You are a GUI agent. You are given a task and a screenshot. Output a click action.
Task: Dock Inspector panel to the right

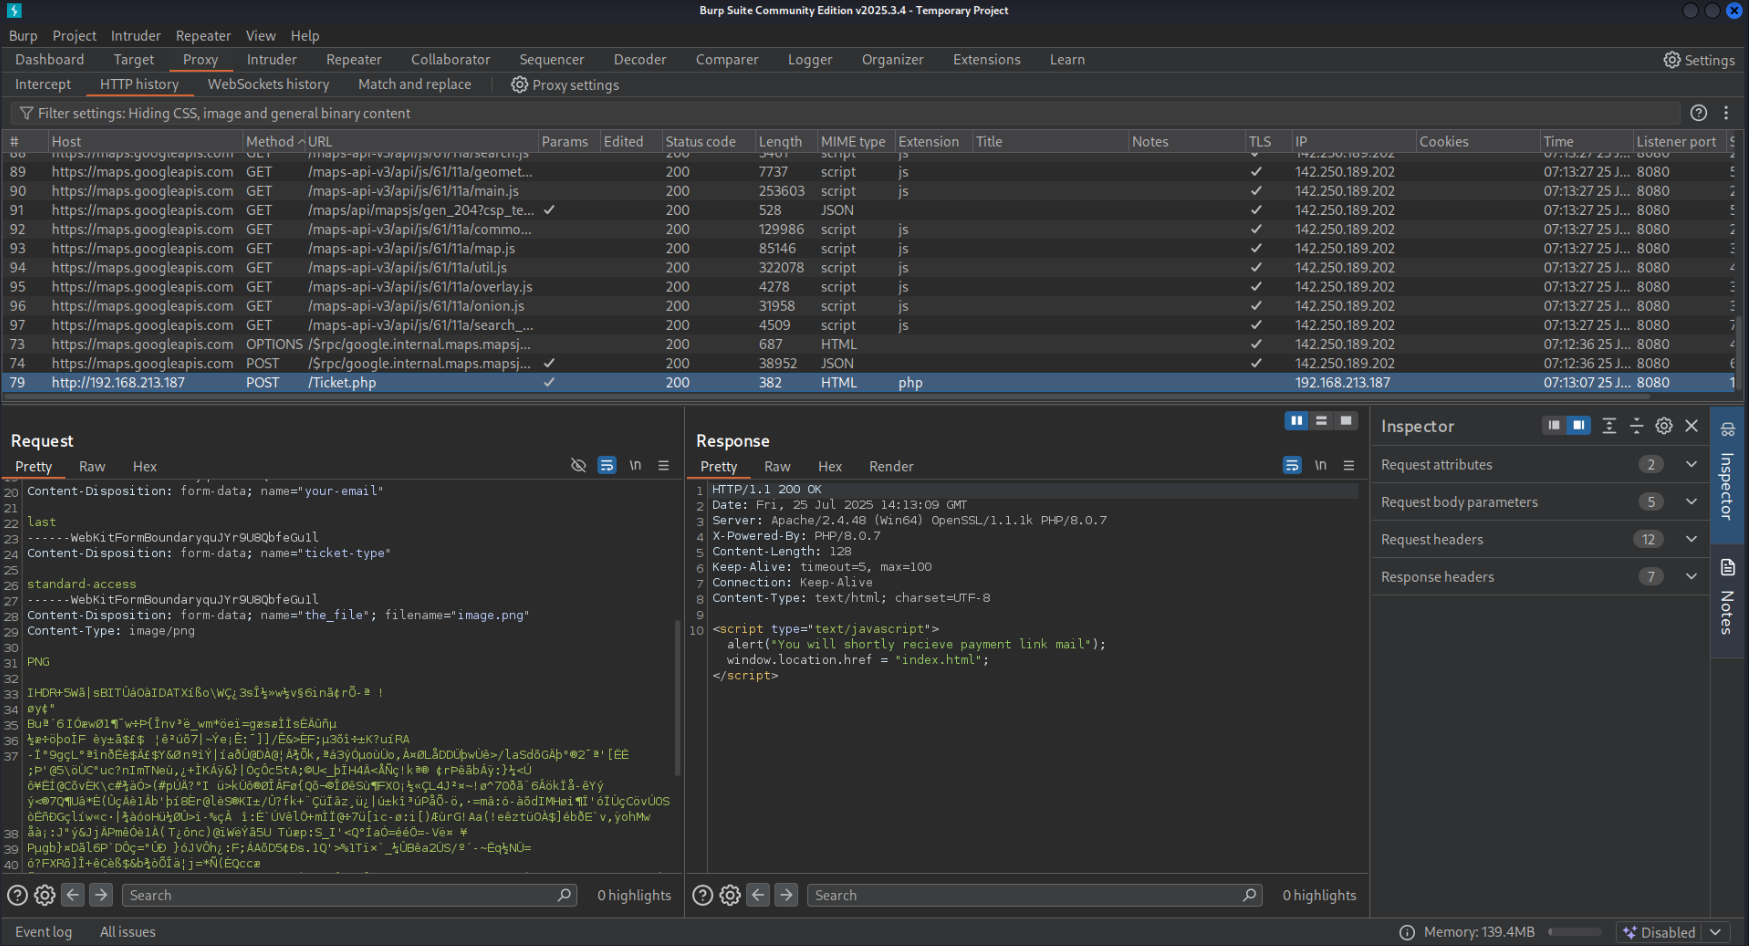coord(1578,426)
